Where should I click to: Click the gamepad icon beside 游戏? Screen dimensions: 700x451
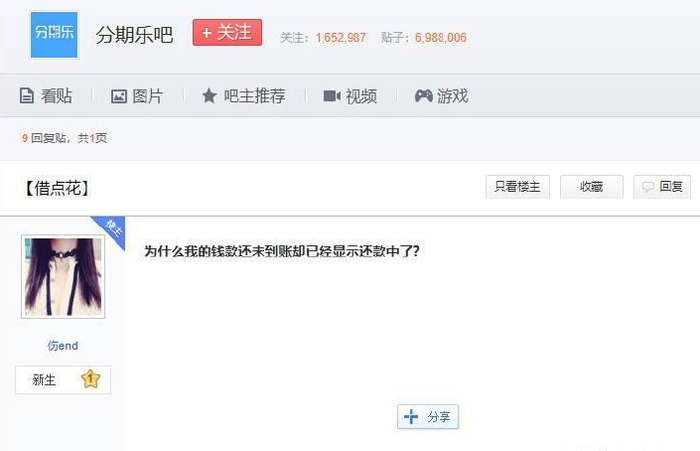(423, 96)
